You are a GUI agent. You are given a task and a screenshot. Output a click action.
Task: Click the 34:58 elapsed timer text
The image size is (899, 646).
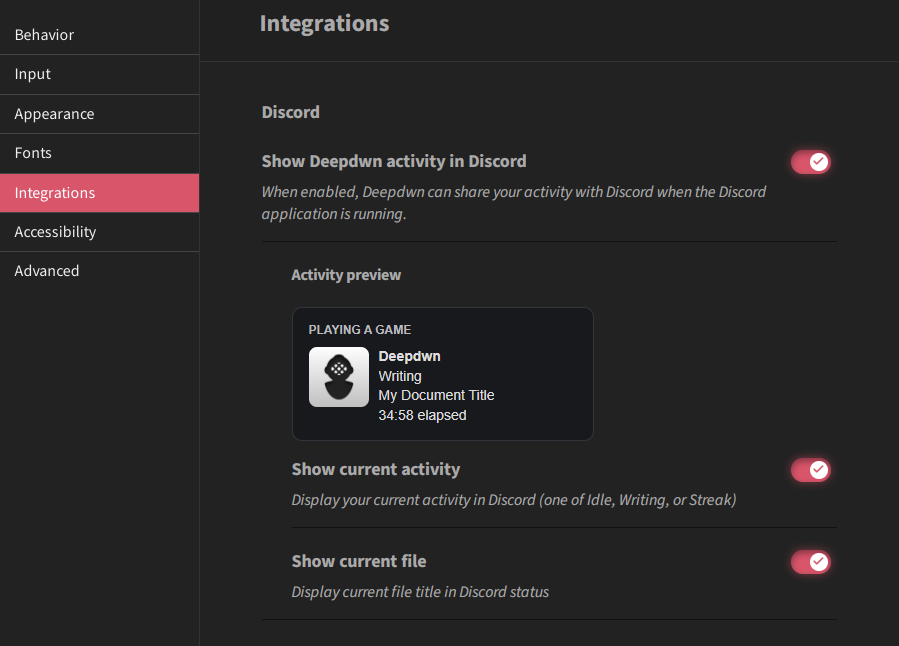click(423, 415)
